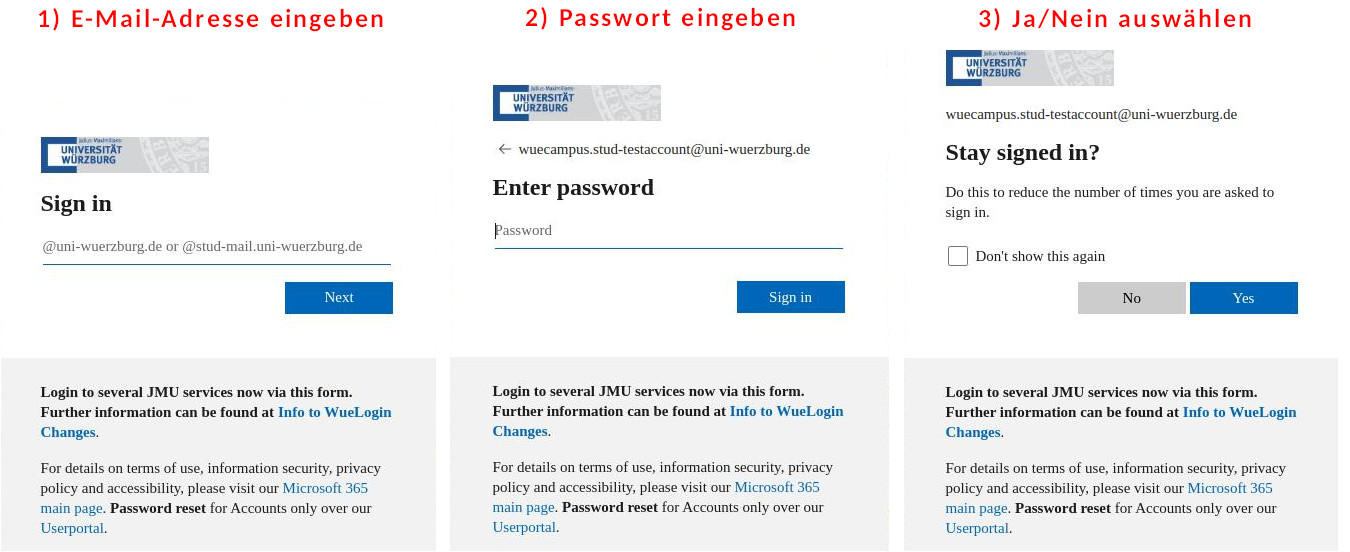Image resolution: width=1350 pixels, height=552 pixels.
Task: Click the back arrow beside the account email
Action: click(x=504, y=150)
